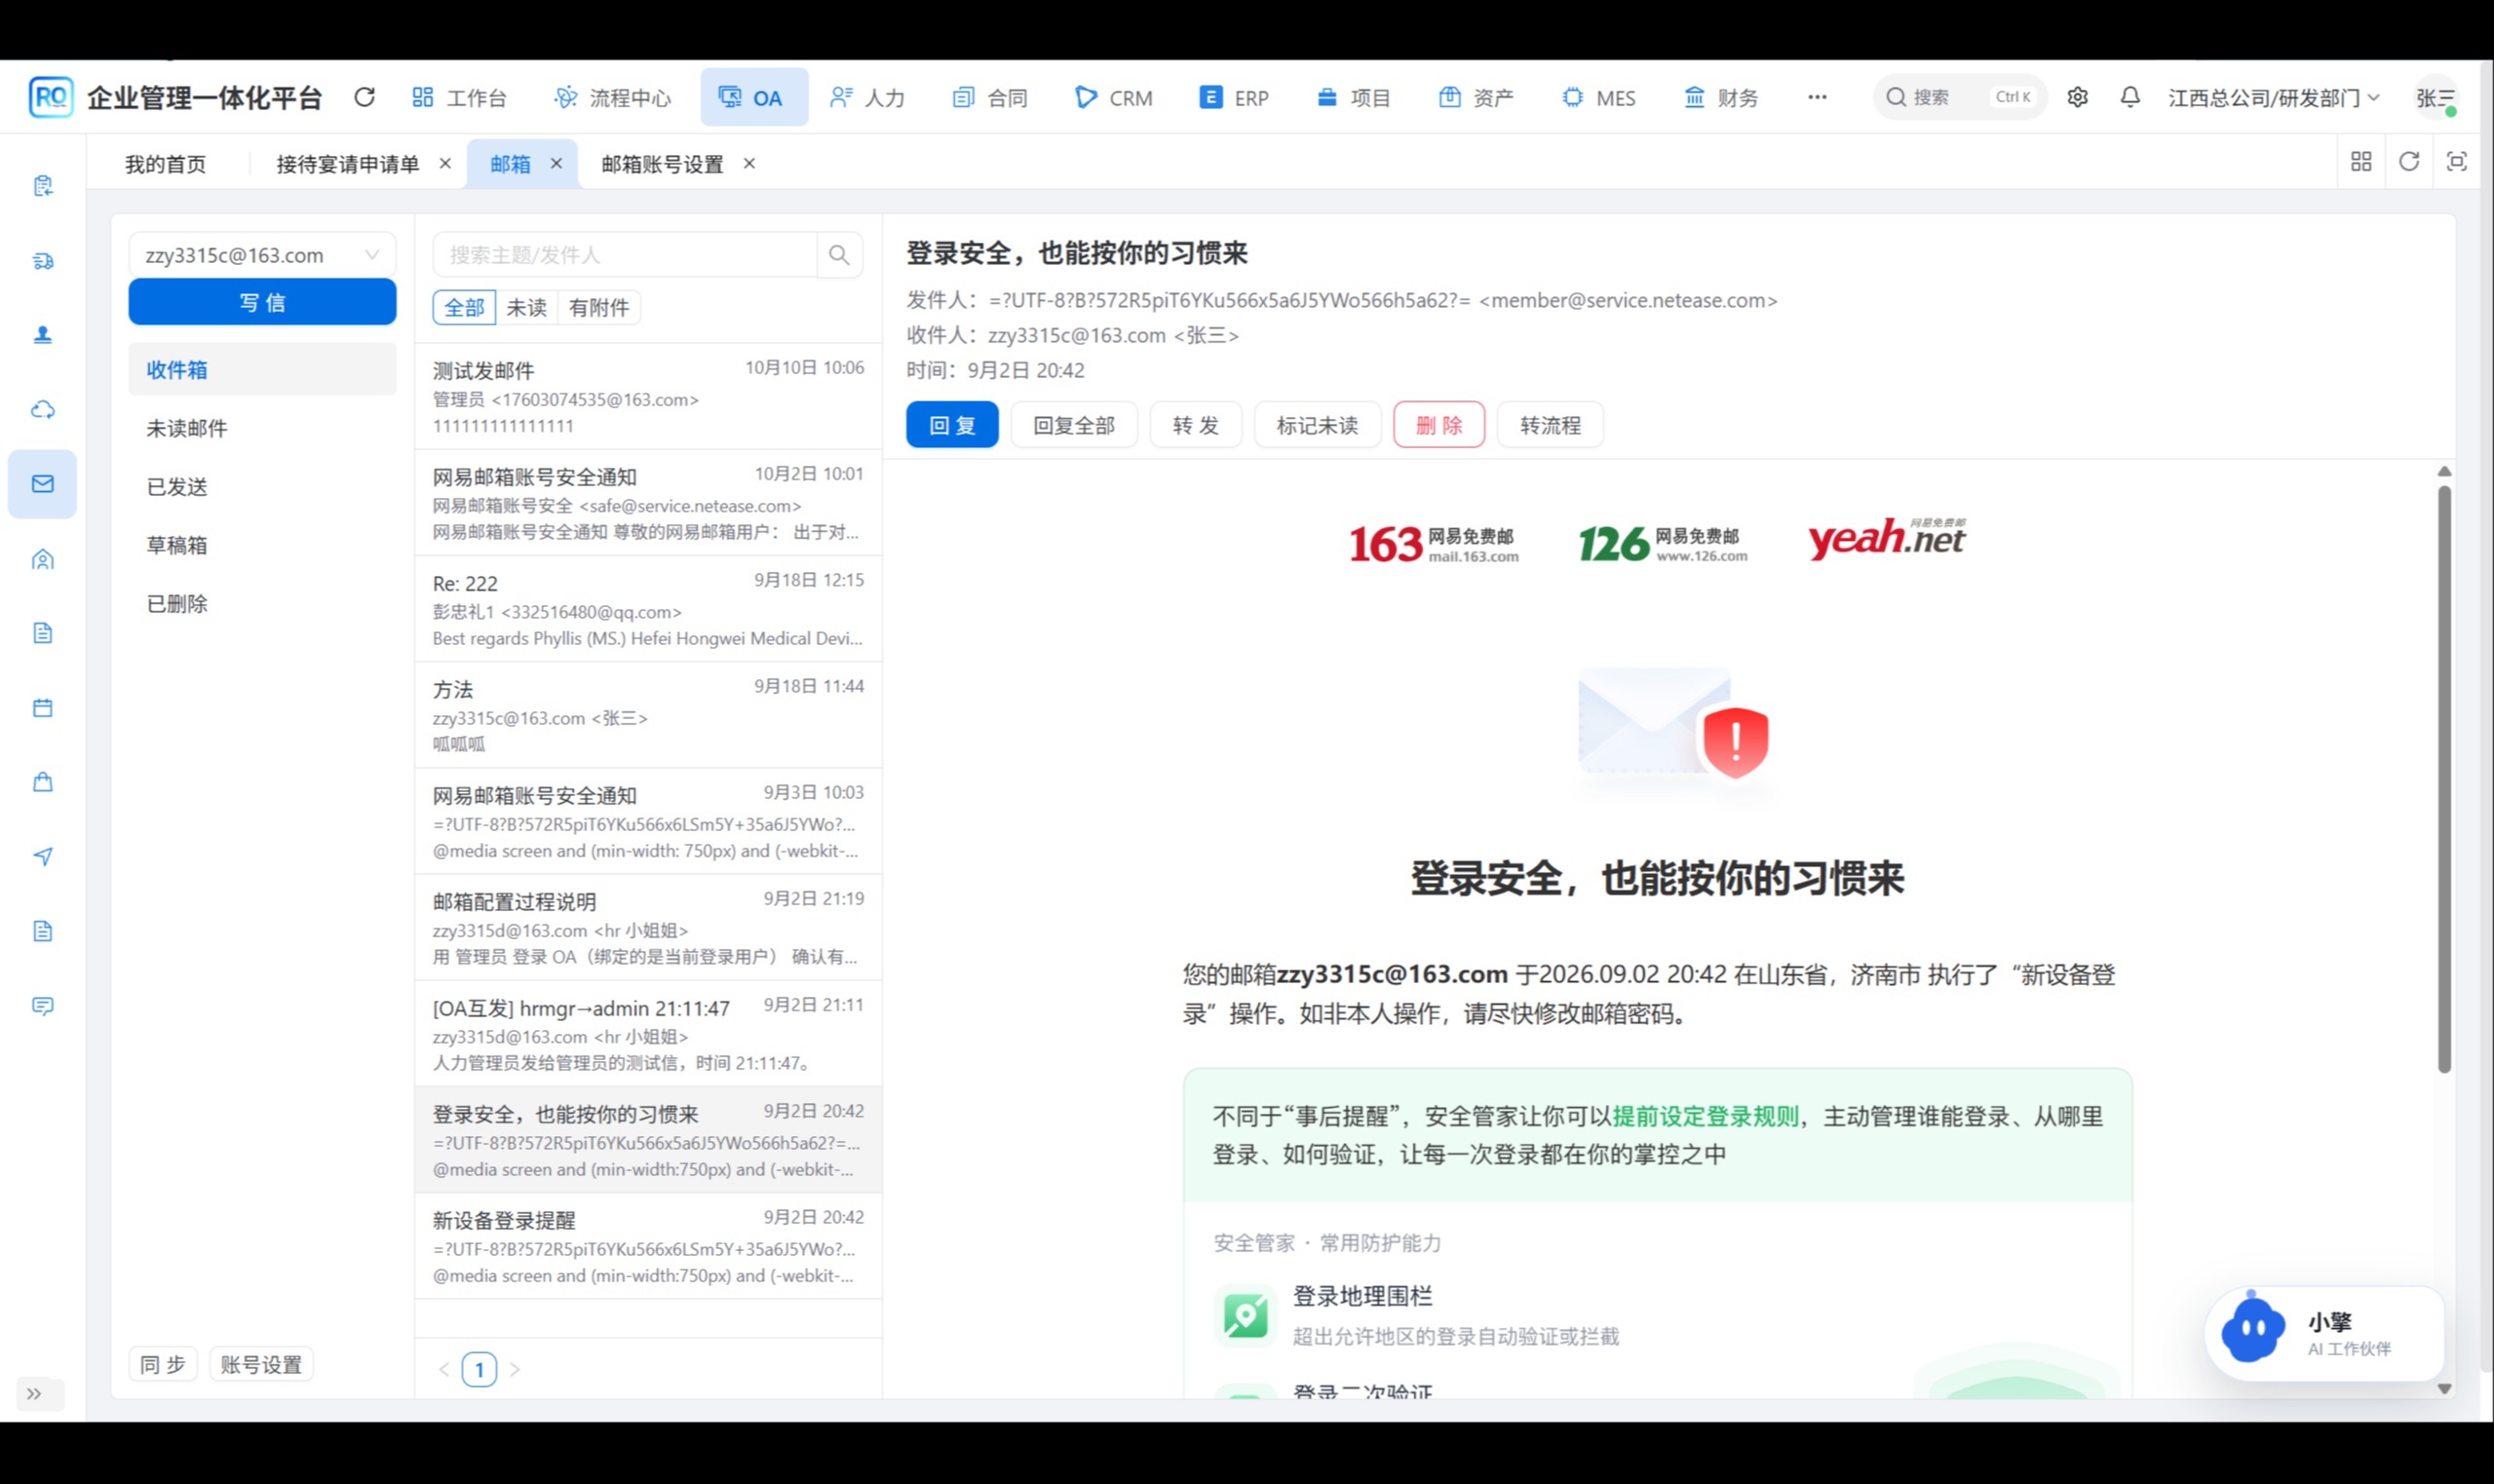Filter mail list by 全部

[x=464, y=307]
